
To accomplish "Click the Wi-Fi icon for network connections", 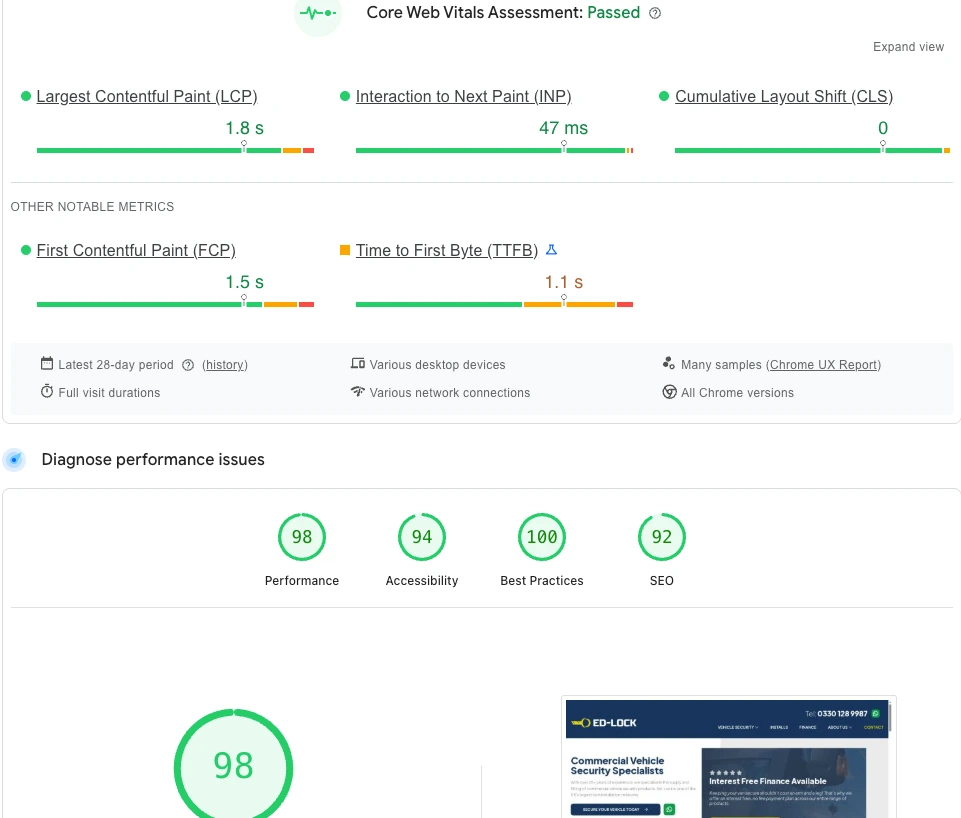I will pyautogui.click(x=358, y=392).
